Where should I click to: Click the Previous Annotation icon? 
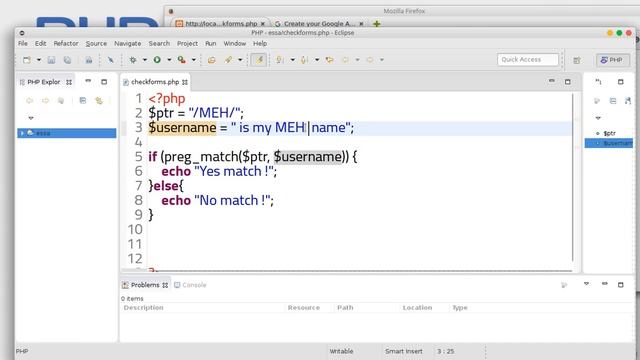(x=304, y=60)
